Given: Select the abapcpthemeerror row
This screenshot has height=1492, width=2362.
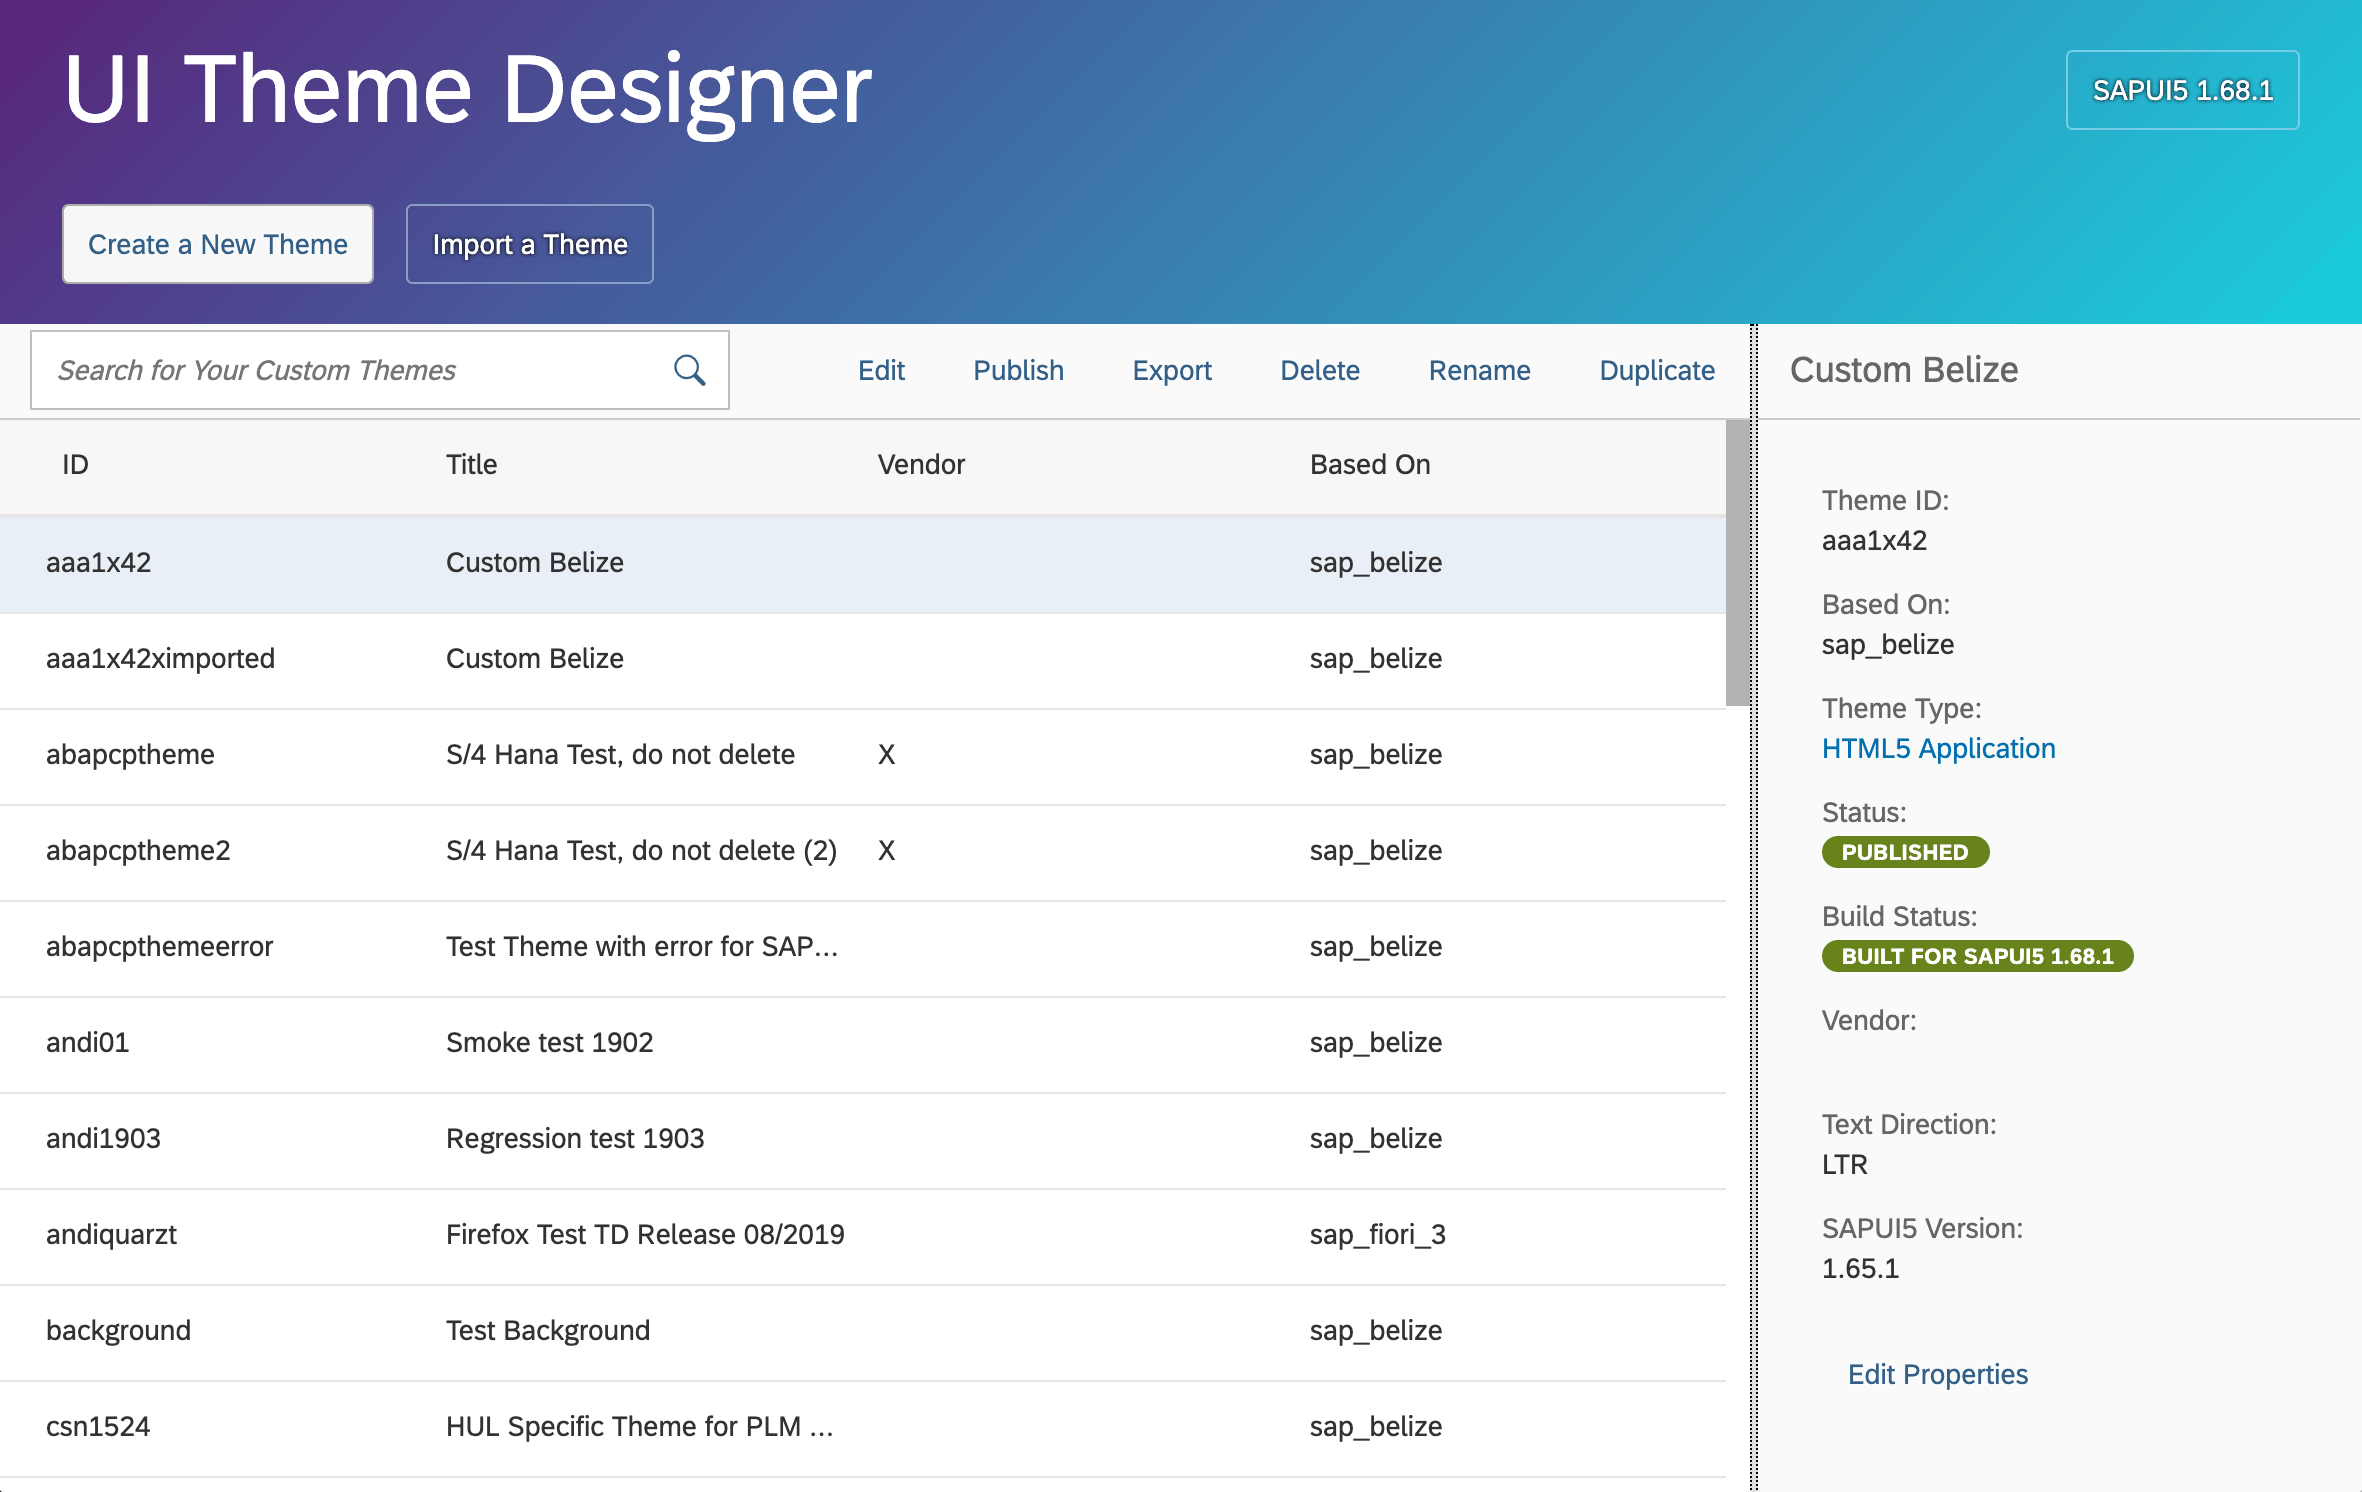Looking at the screenshot, I should pyautogui.click(x=863, y=947).
